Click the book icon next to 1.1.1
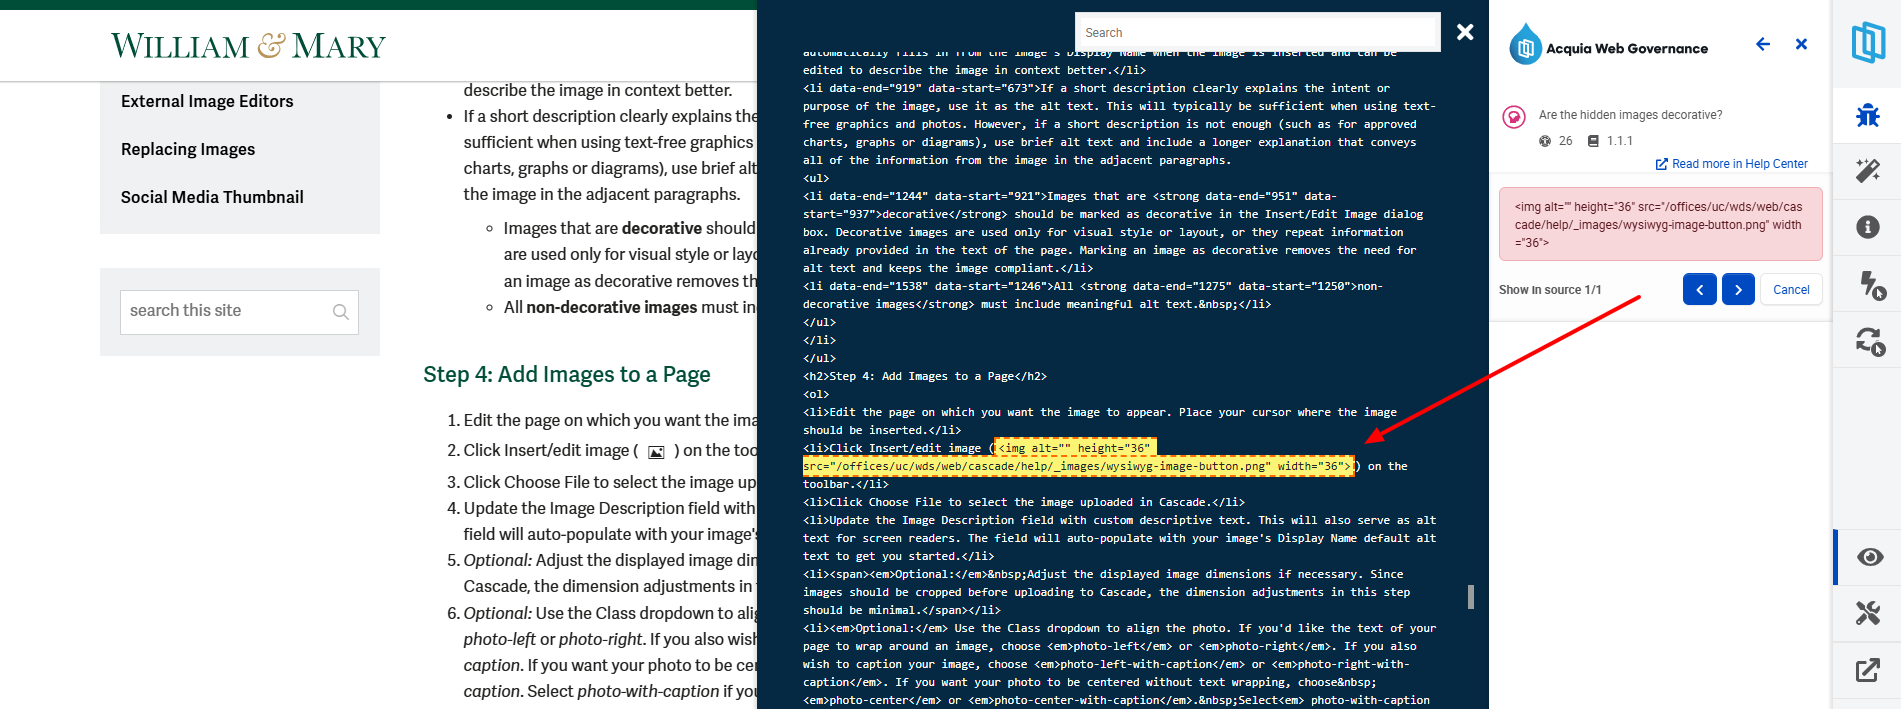This screenshot has width=1901, height=709. click(x=1593, y=141)
